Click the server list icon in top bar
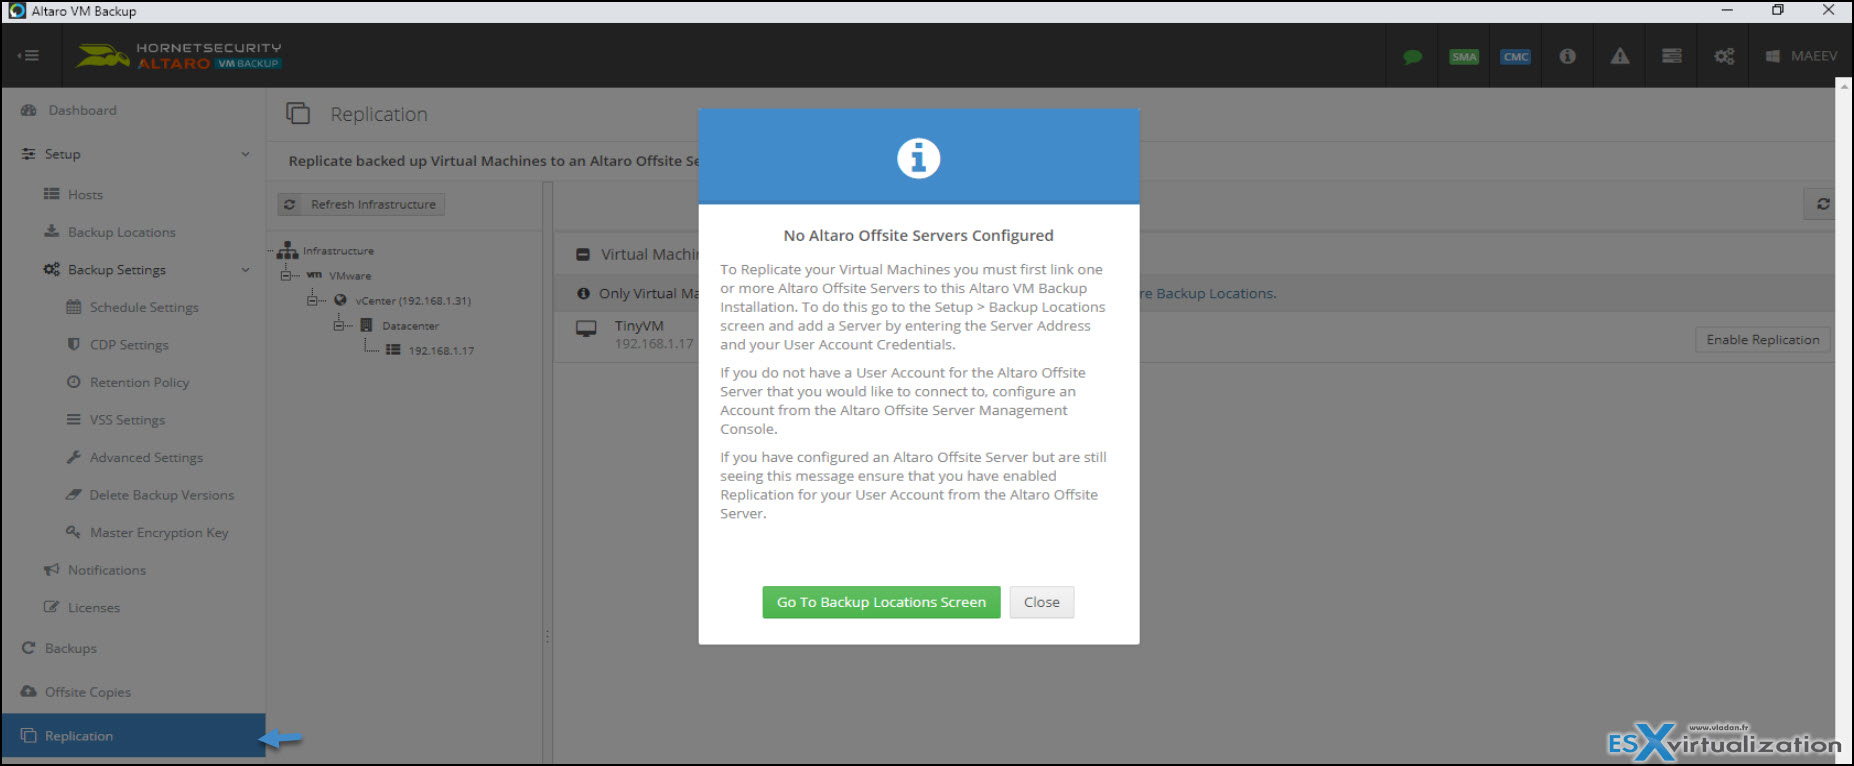Image resolution: width=1854 pixels, height=766 pixels. click(x=1672, y=56)
